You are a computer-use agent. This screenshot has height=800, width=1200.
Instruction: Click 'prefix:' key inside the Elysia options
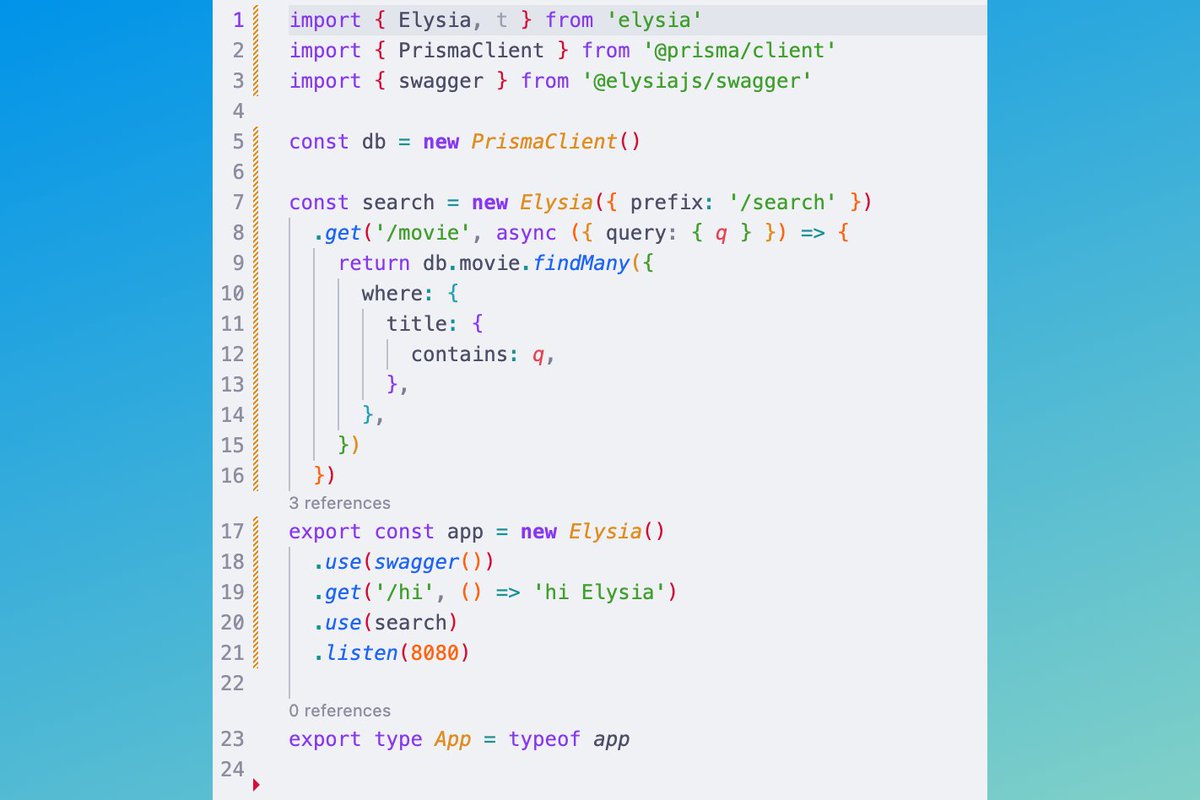673,203
